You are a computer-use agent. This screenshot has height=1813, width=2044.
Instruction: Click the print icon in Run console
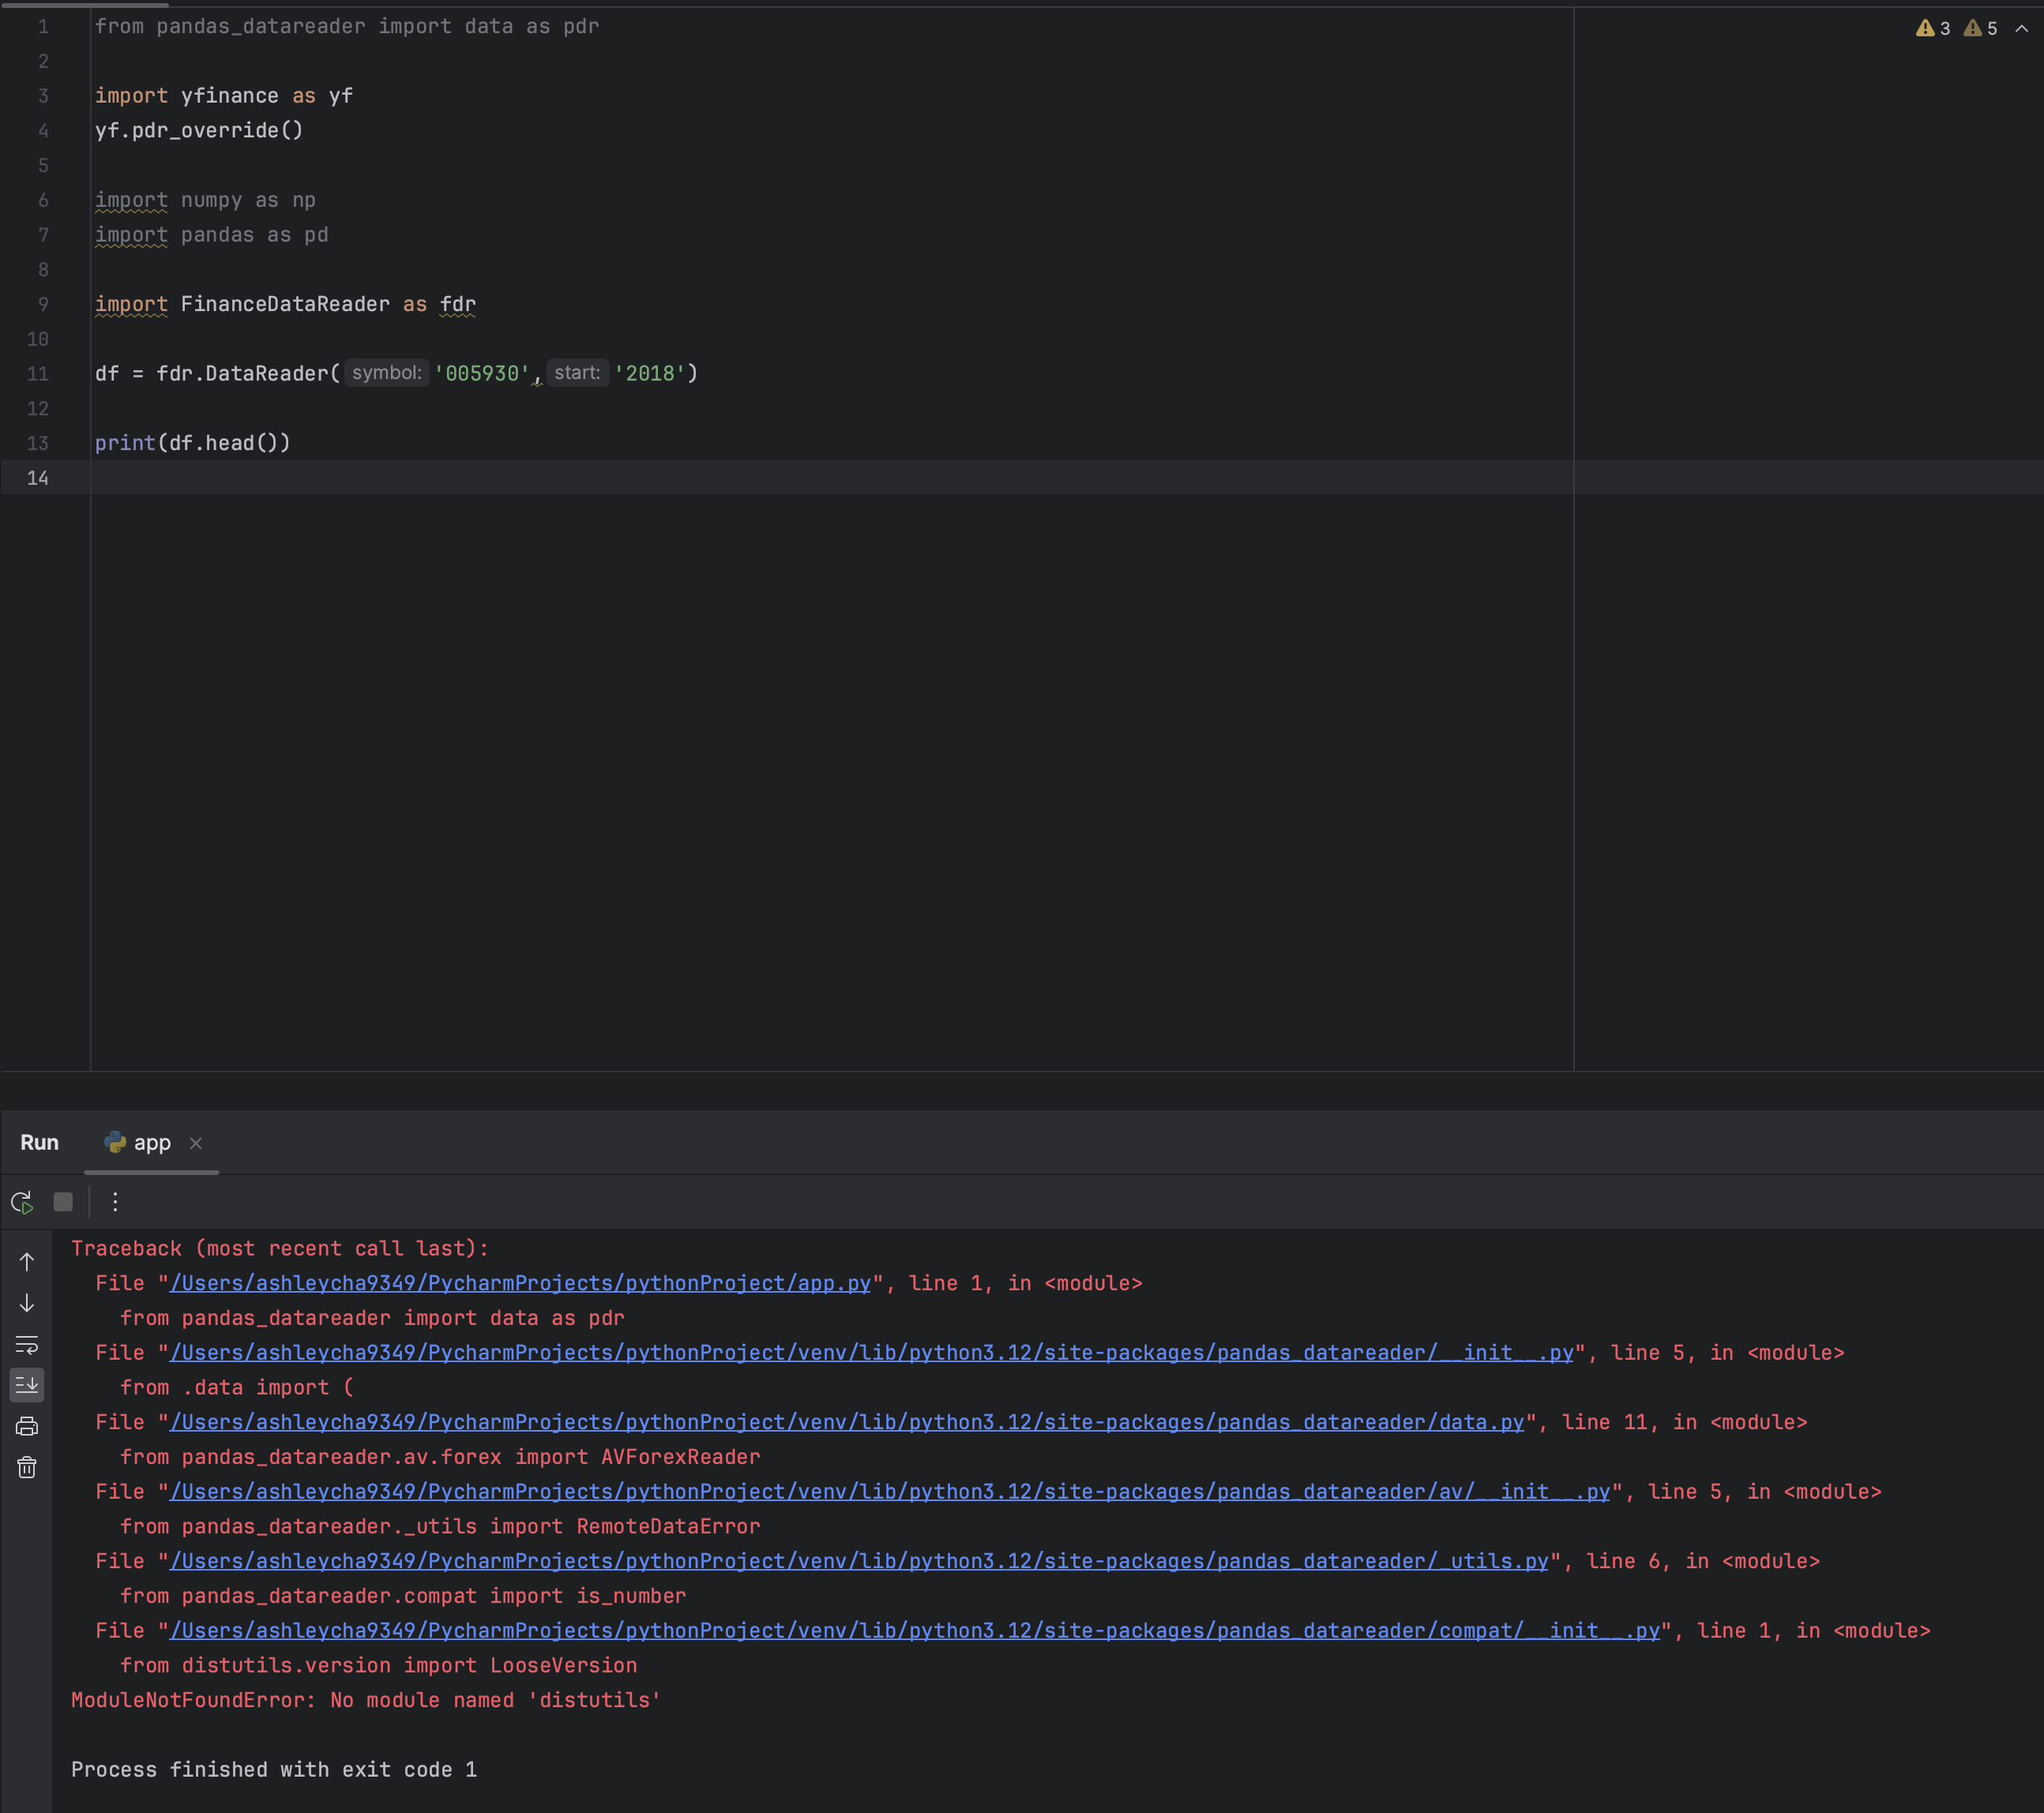click(x=27, y=1427)
